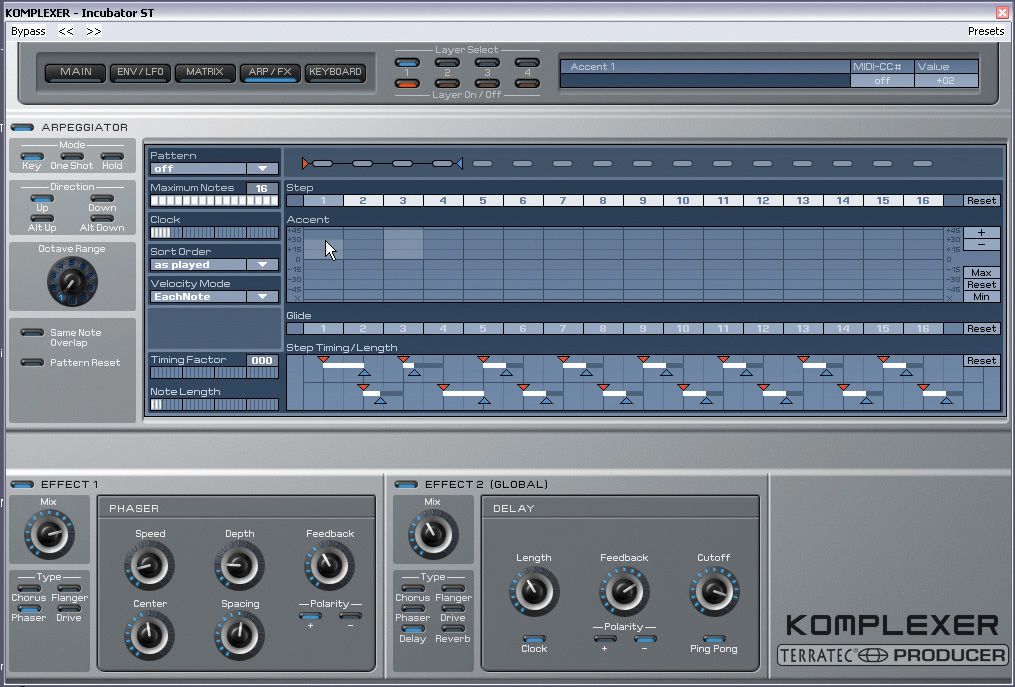Click the Effect 2 Mix knob
Screen dimensions: 1015x687
(x=433, y=534)
